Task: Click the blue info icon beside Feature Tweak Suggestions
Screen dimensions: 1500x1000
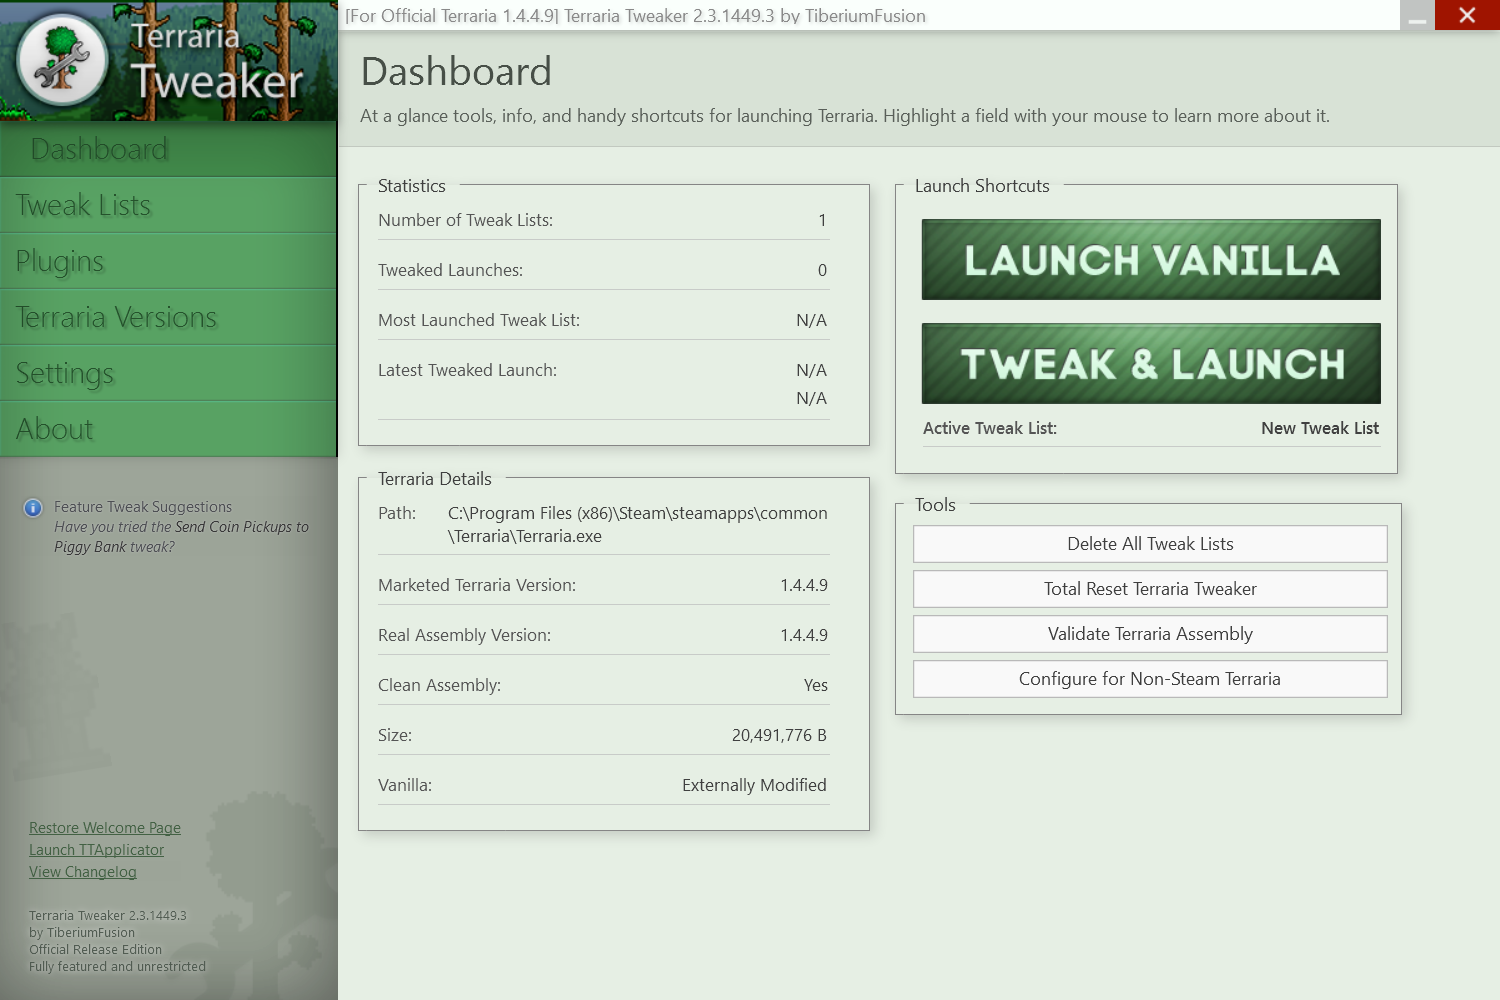Action: click(x=33, y=508)
